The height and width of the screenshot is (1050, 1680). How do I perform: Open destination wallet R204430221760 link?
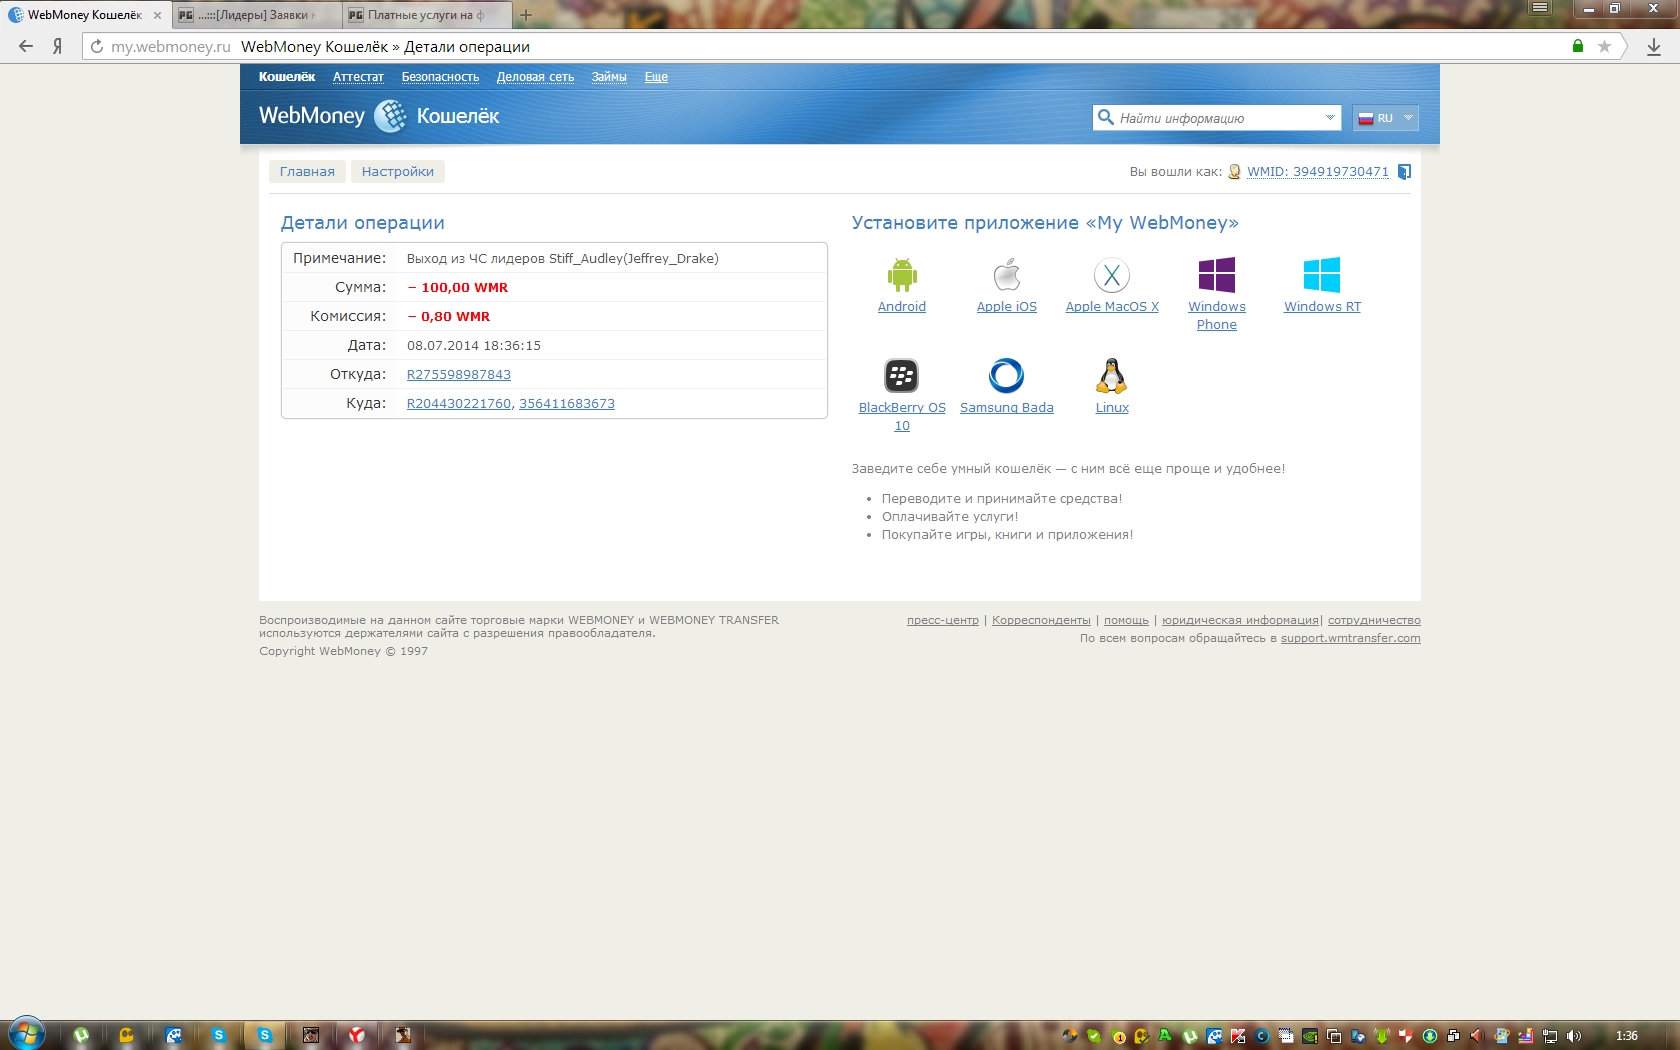(459, 404)
